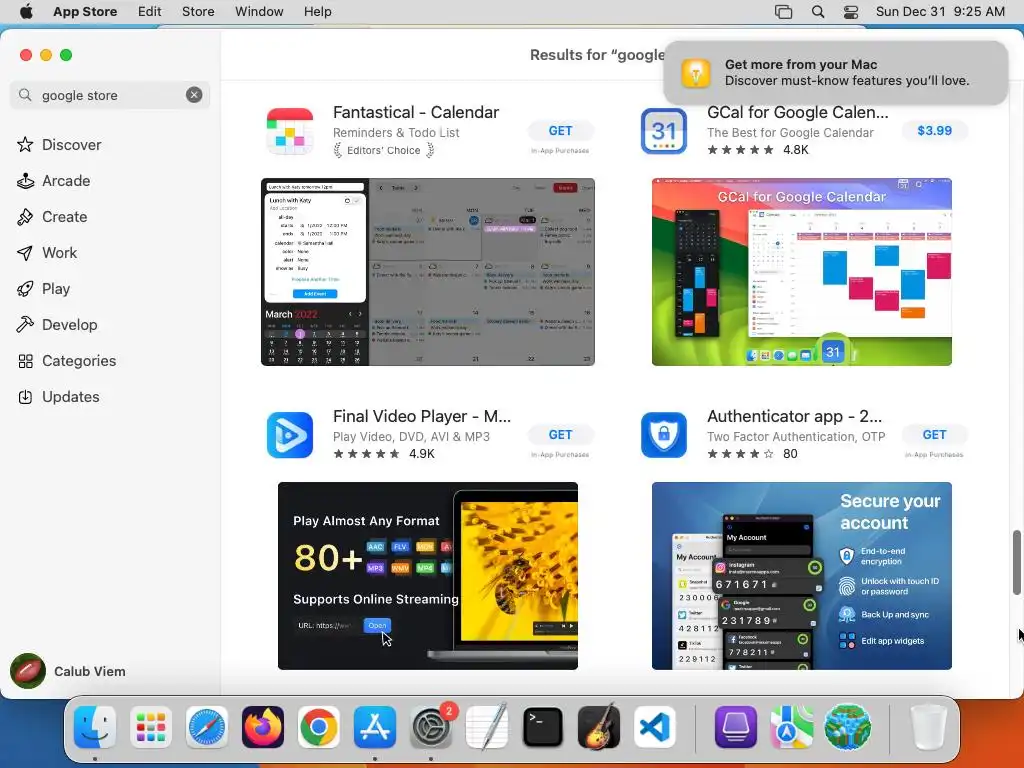Screen dimensions: 1024x768
Task: Open the Authenticator app shield icon
Action: coord(664,435)
